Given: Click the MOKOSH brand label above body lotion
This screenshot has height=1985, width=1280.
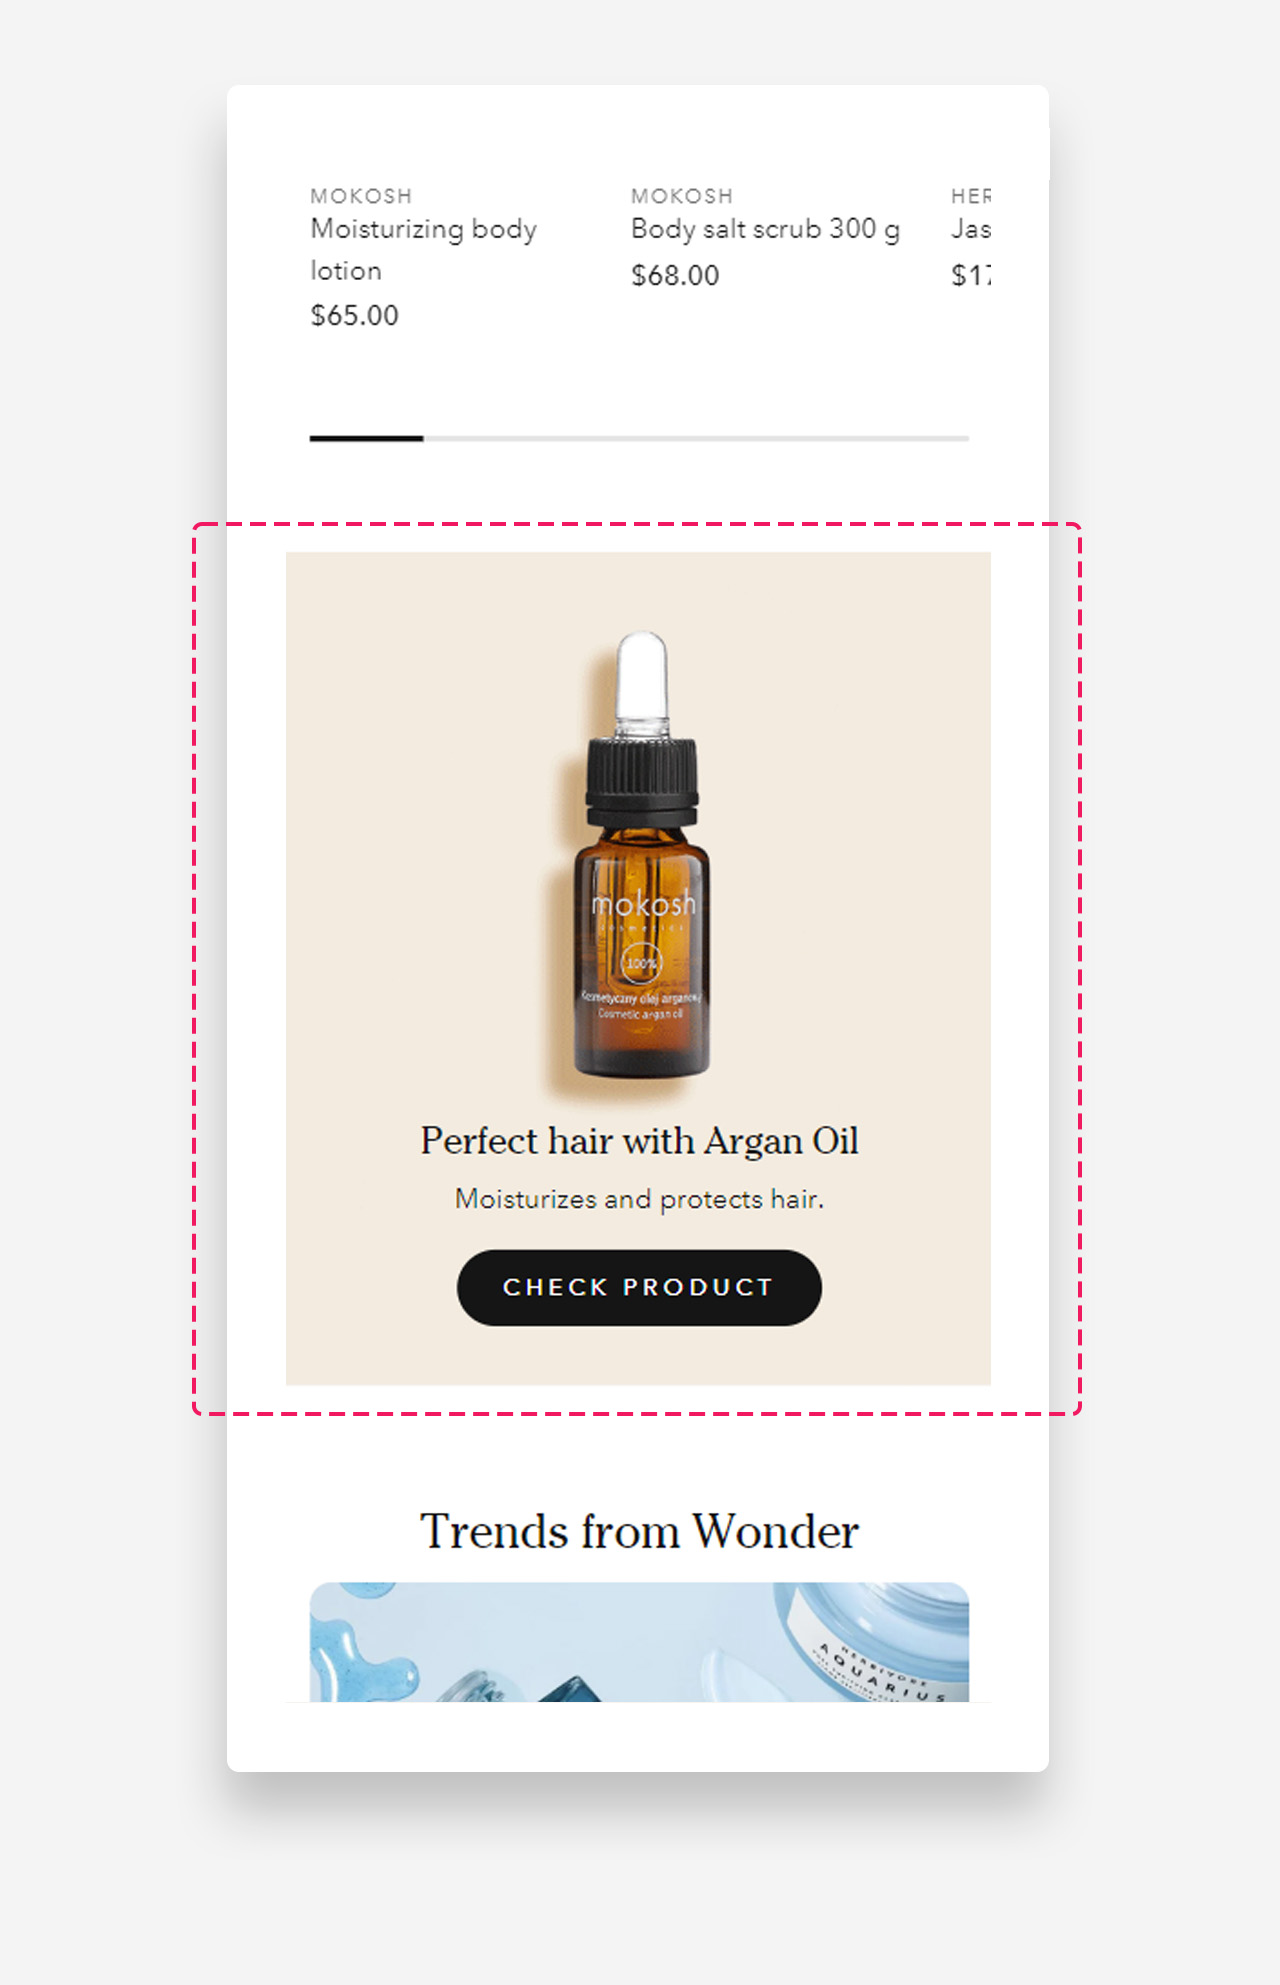Looking at the screenshot, I should coord(361,195).
